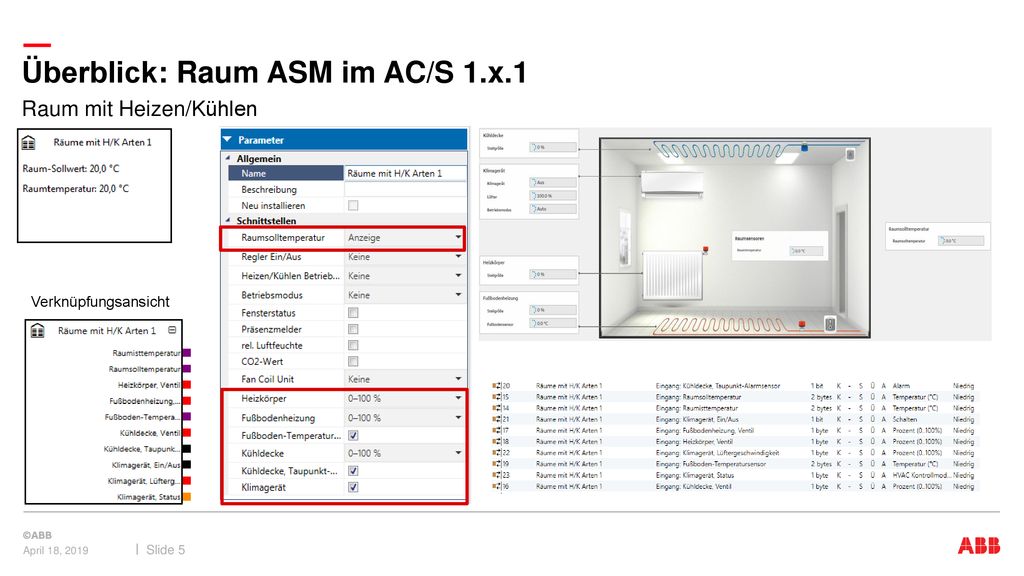Click the group object icon of row 19
Viewport: 1024px width, 576px height.
coord(496,464)
